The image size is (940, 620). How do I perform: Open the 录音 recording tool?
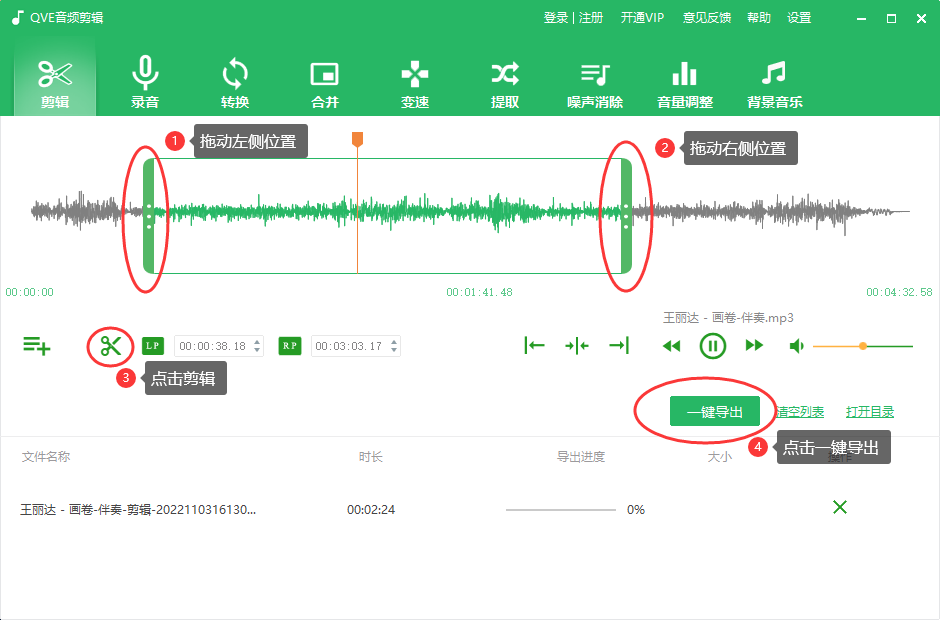coord(145,80)
